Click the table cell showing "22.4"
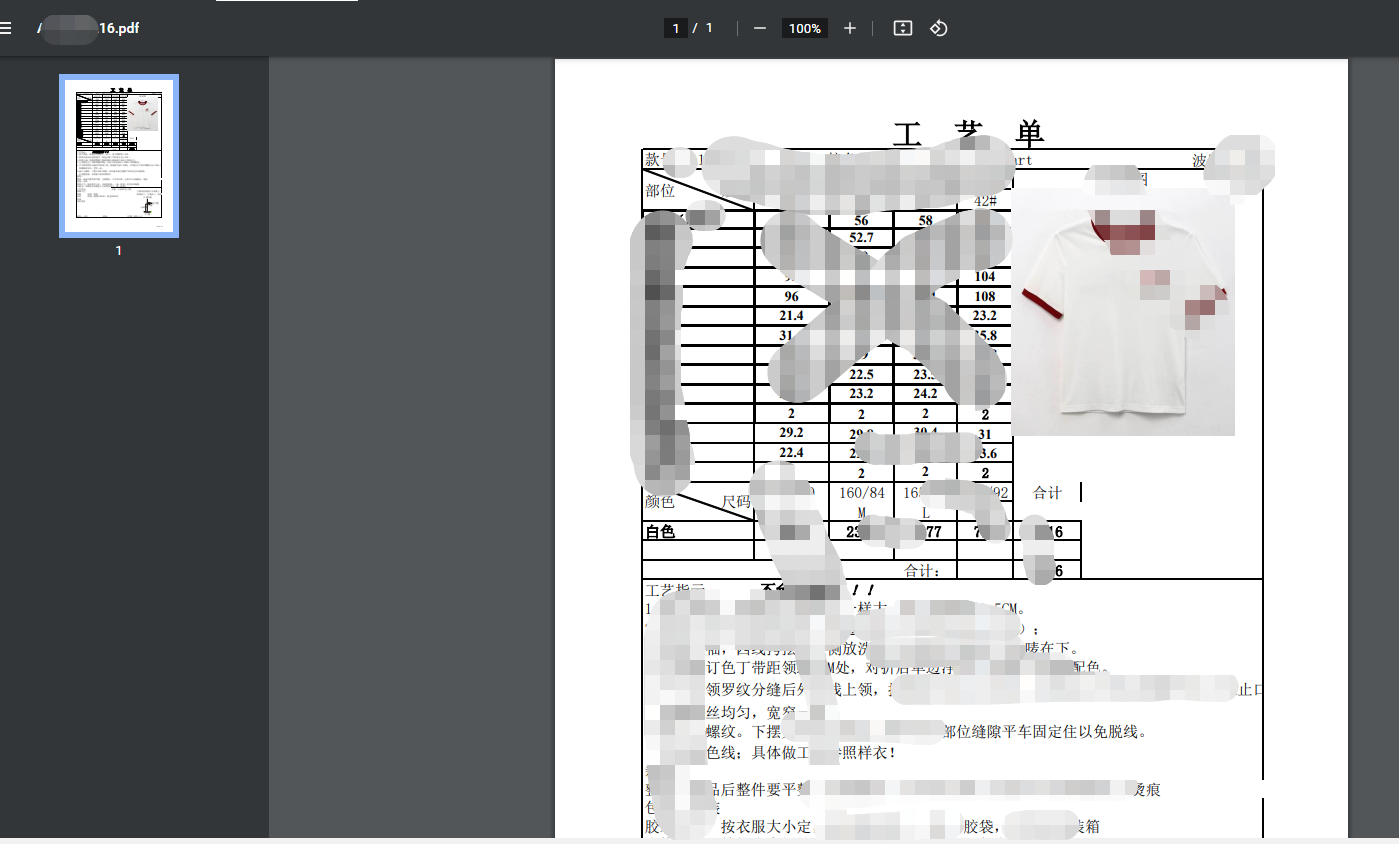Viewport: 1399px width, 844px height. click(792, 453)
